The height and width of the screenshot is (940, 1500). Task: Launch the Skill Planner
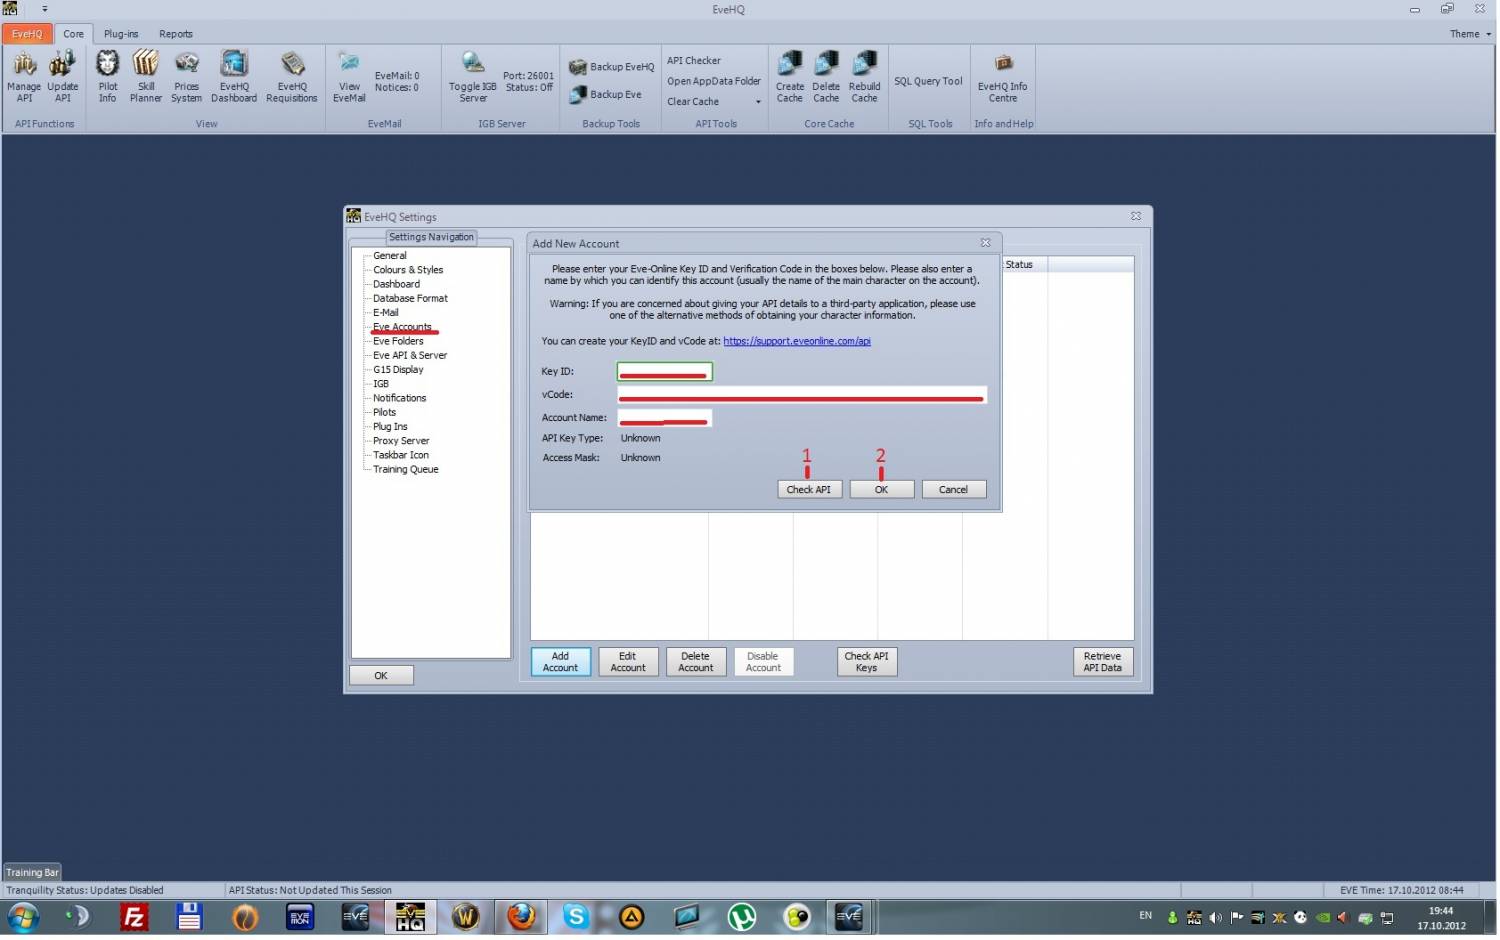(x=146, y=77)
